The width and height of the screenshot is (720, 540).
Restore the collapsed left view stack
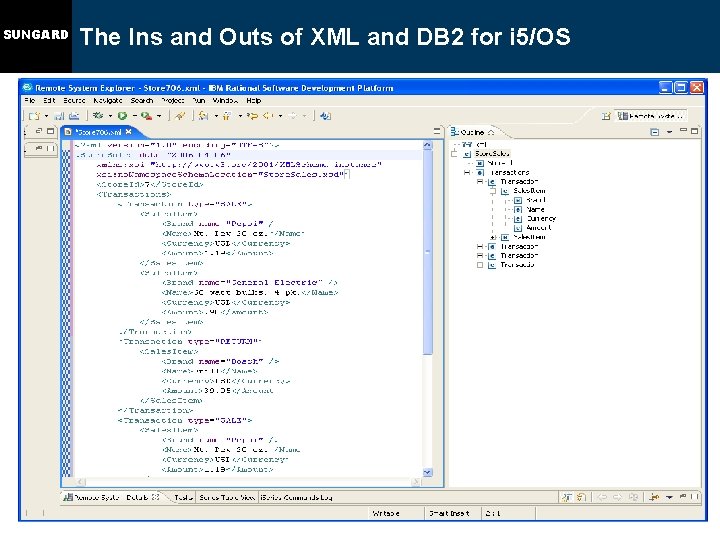pos(39,131)
